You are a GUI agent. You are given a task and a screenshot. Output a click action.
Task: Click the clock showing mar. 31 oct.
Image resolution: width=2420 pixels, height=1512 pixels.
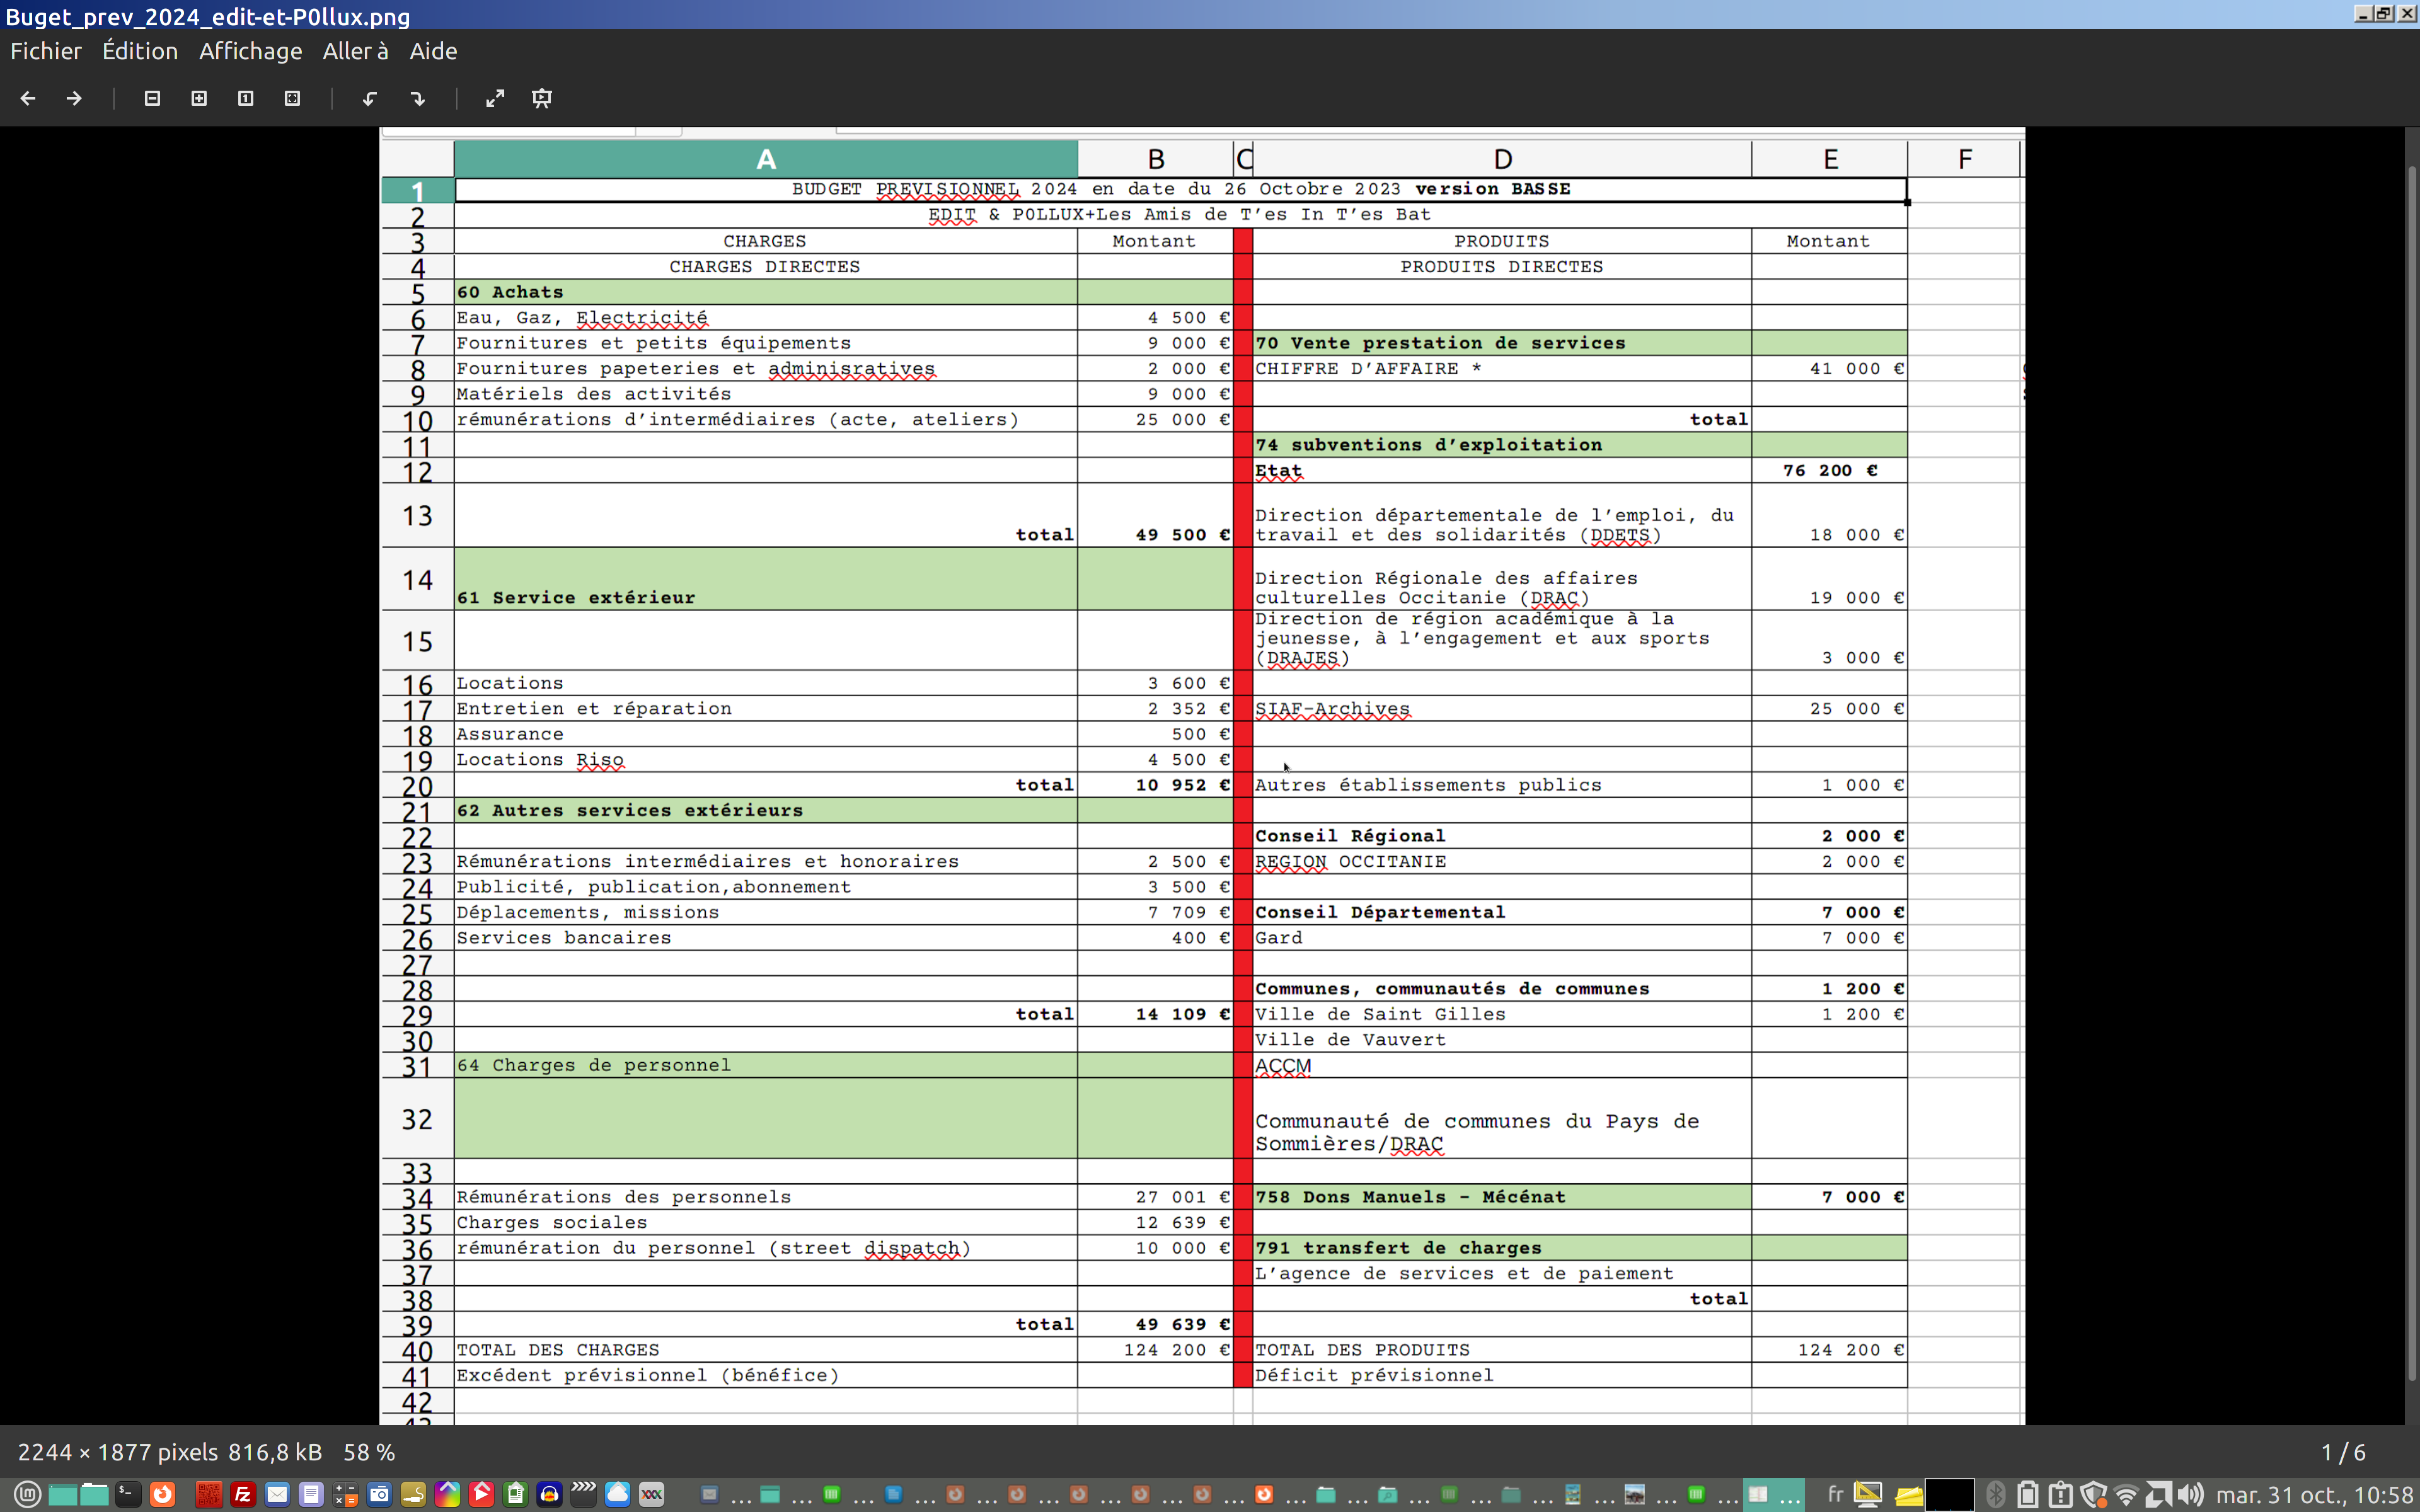[x=2314, y=1494]
